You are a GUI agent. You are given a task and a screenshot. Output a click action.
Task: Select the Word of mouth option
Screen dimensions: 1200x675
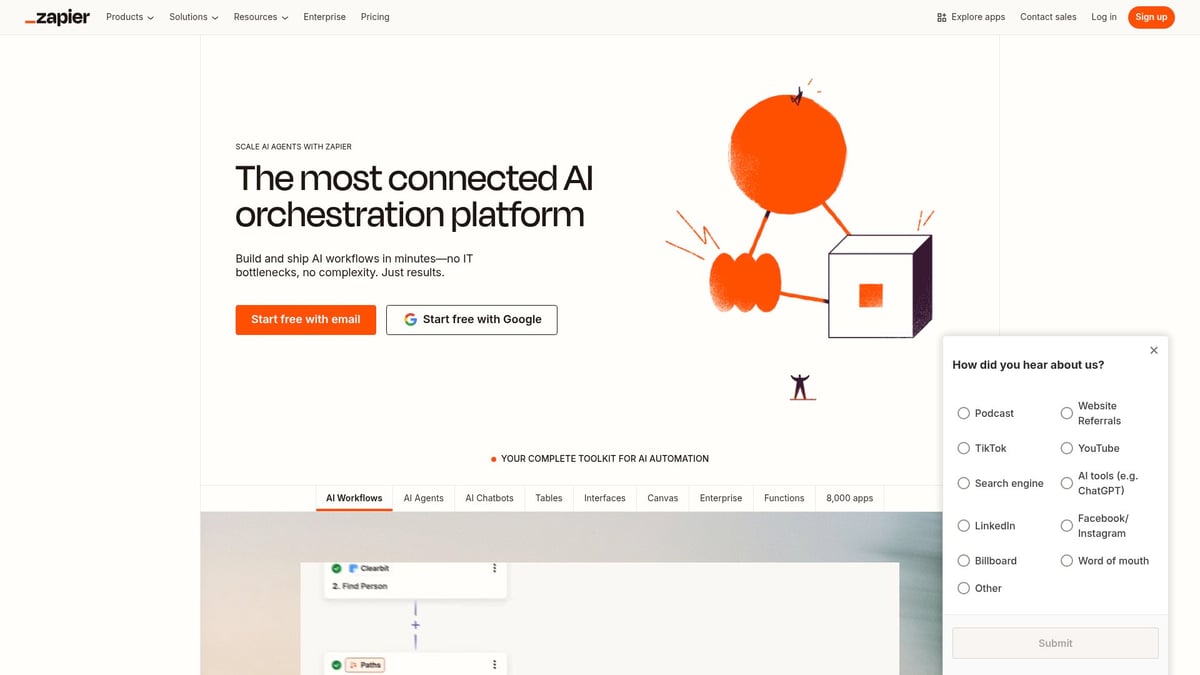1067,561
